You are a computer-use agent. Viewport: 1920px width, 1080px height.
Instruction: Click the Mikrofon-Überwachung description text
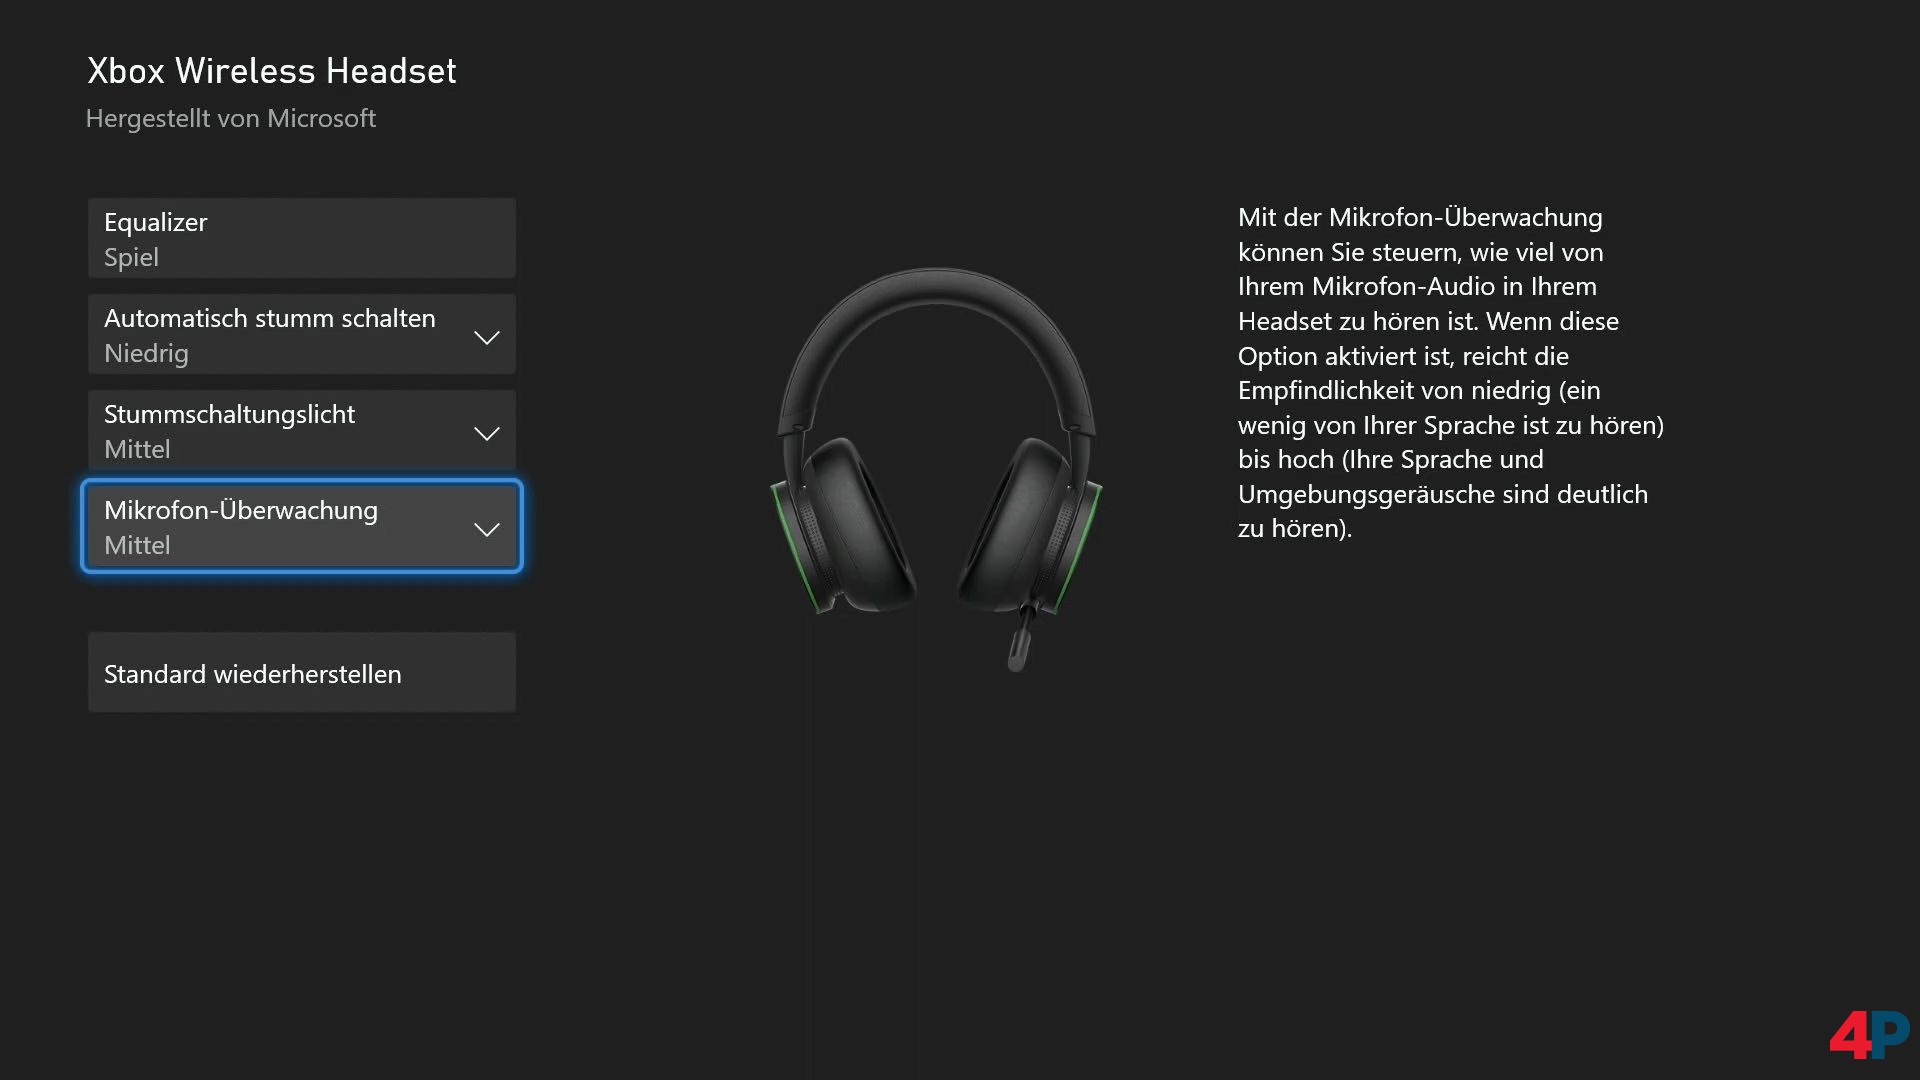pyautogui.click(x=1450, y=372)
